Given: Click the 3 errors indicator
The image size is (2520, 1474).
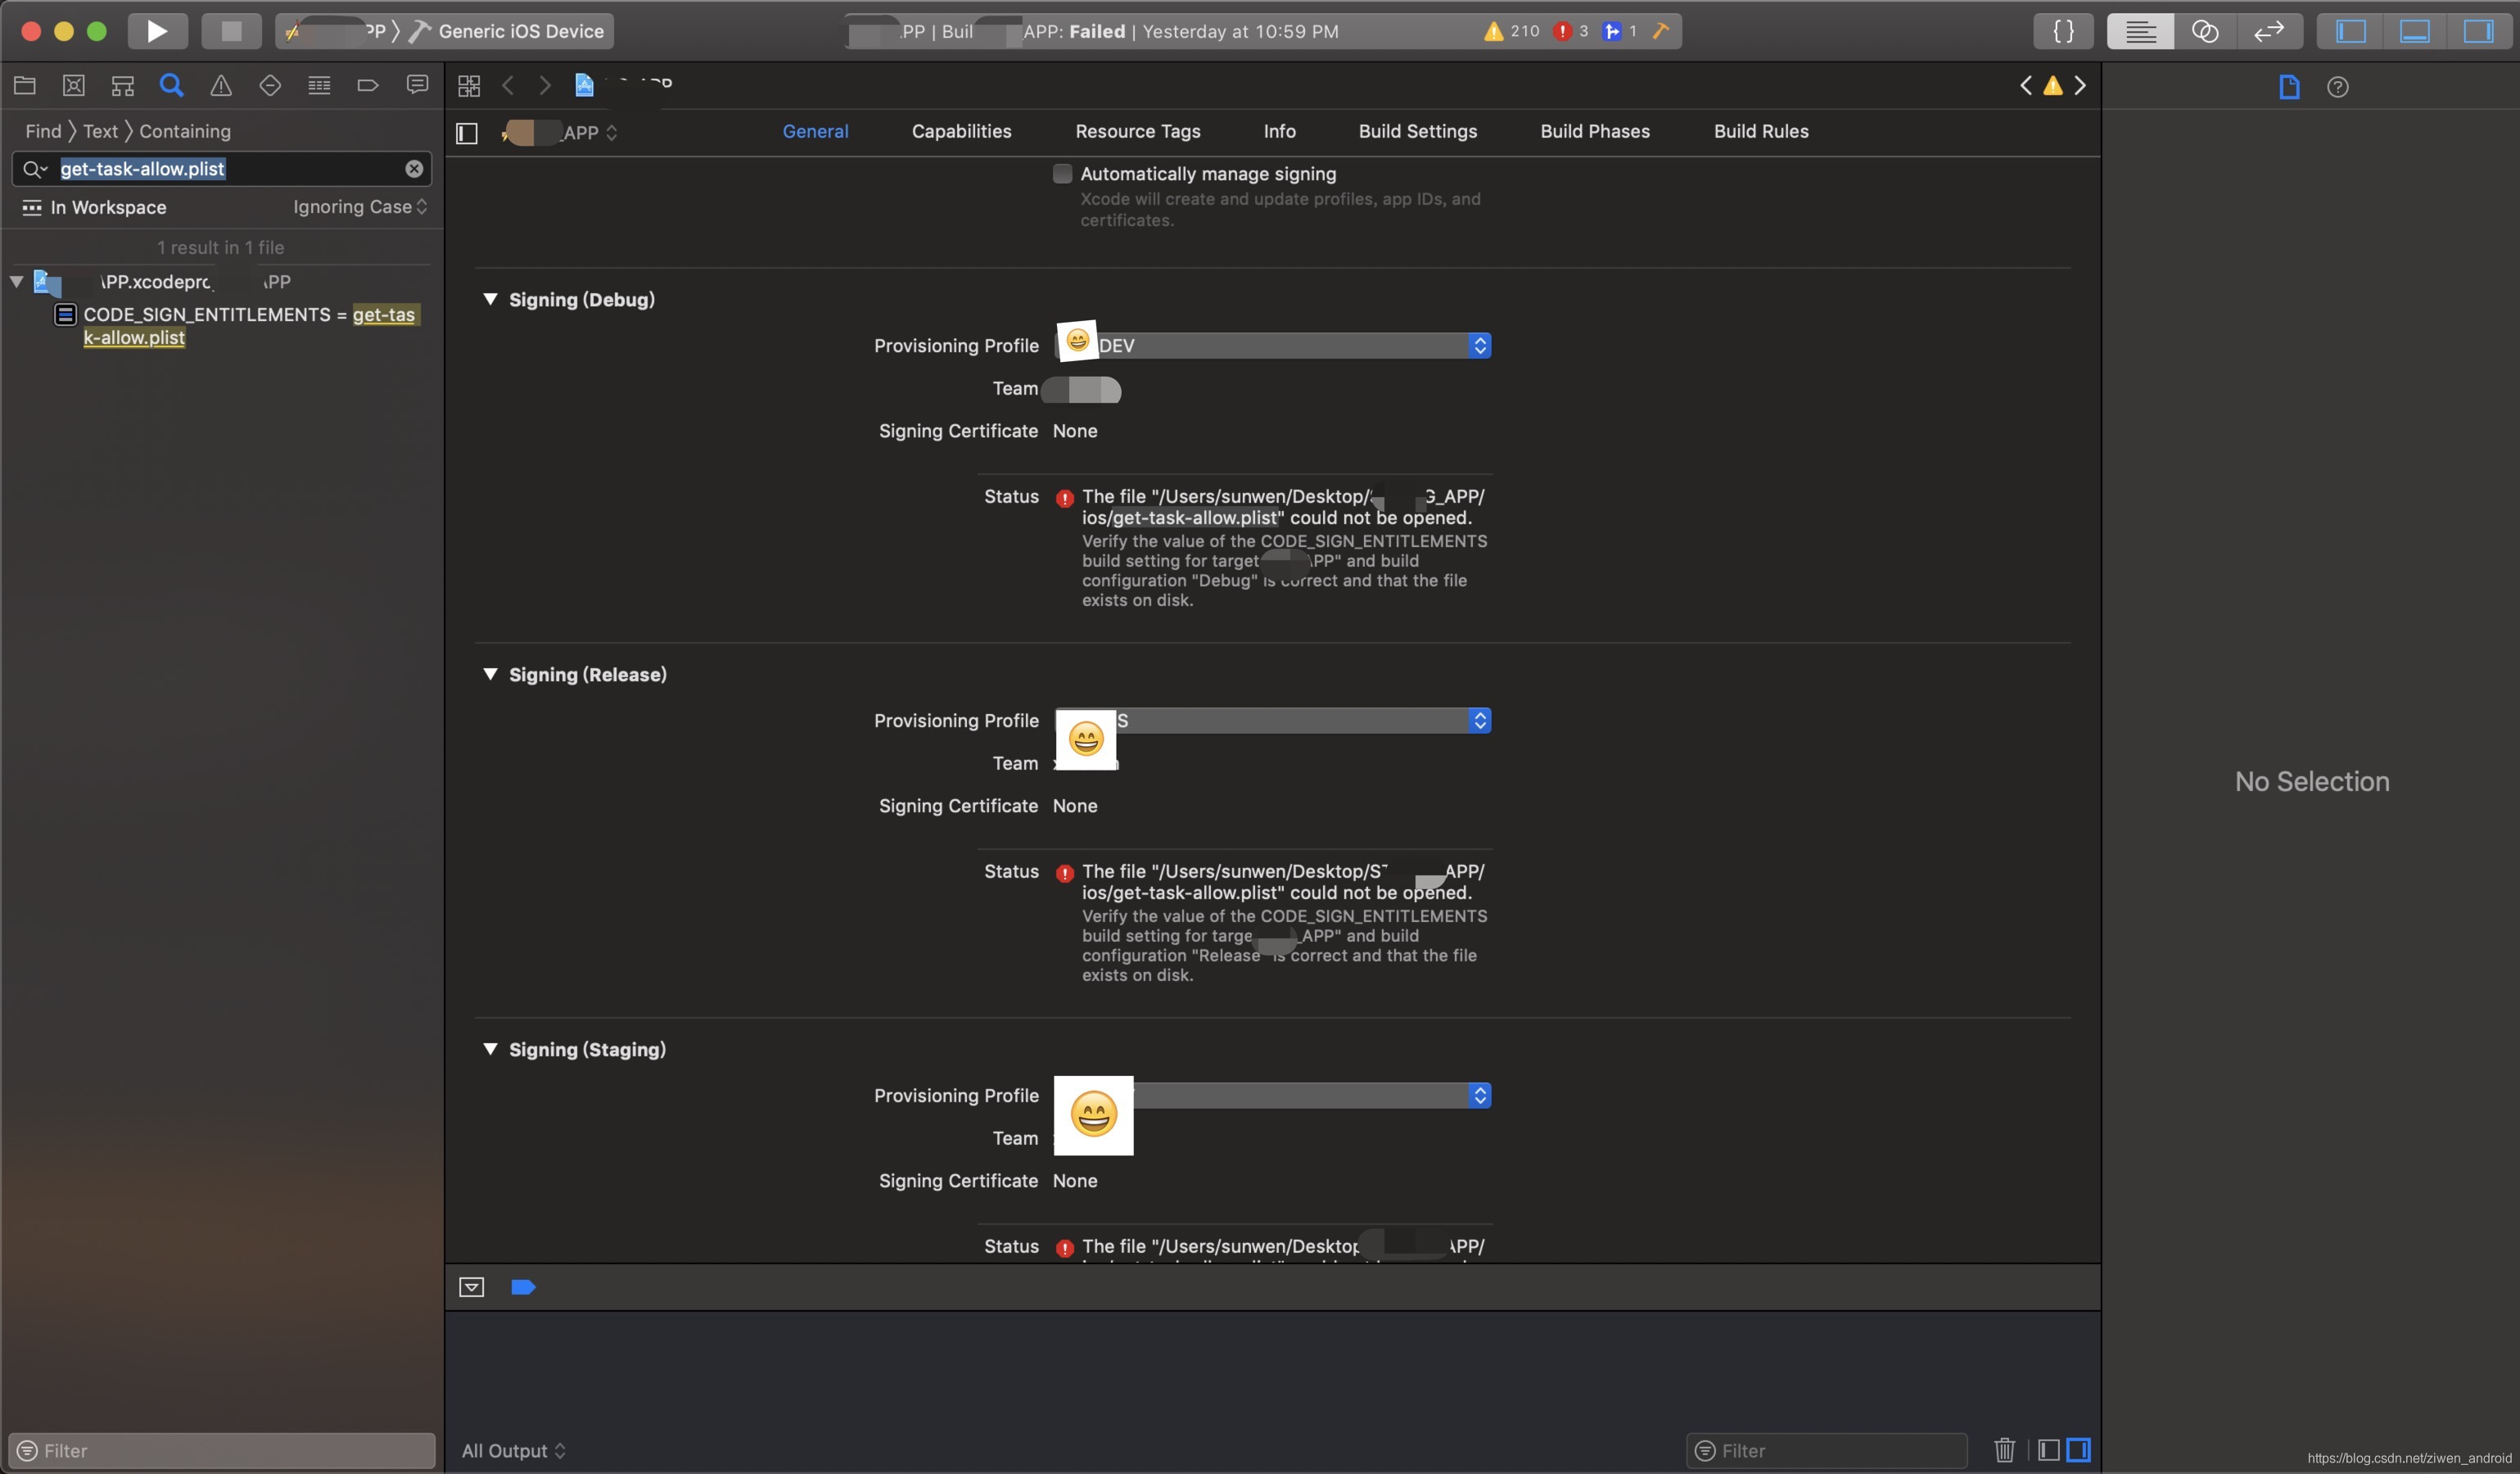Looking at the screenshot, I should coord(1571,31).
